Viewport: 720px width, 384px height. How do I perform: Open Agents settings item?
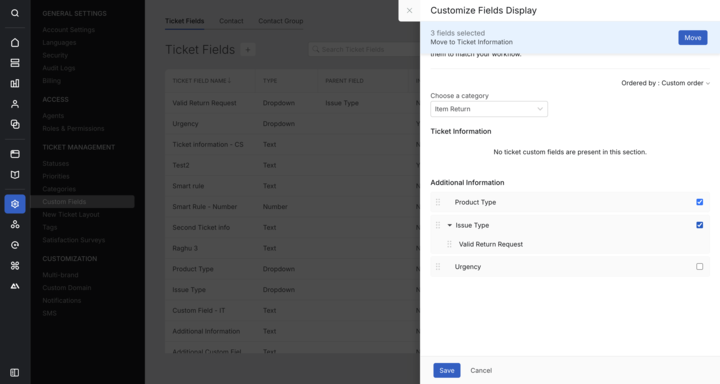53,116
